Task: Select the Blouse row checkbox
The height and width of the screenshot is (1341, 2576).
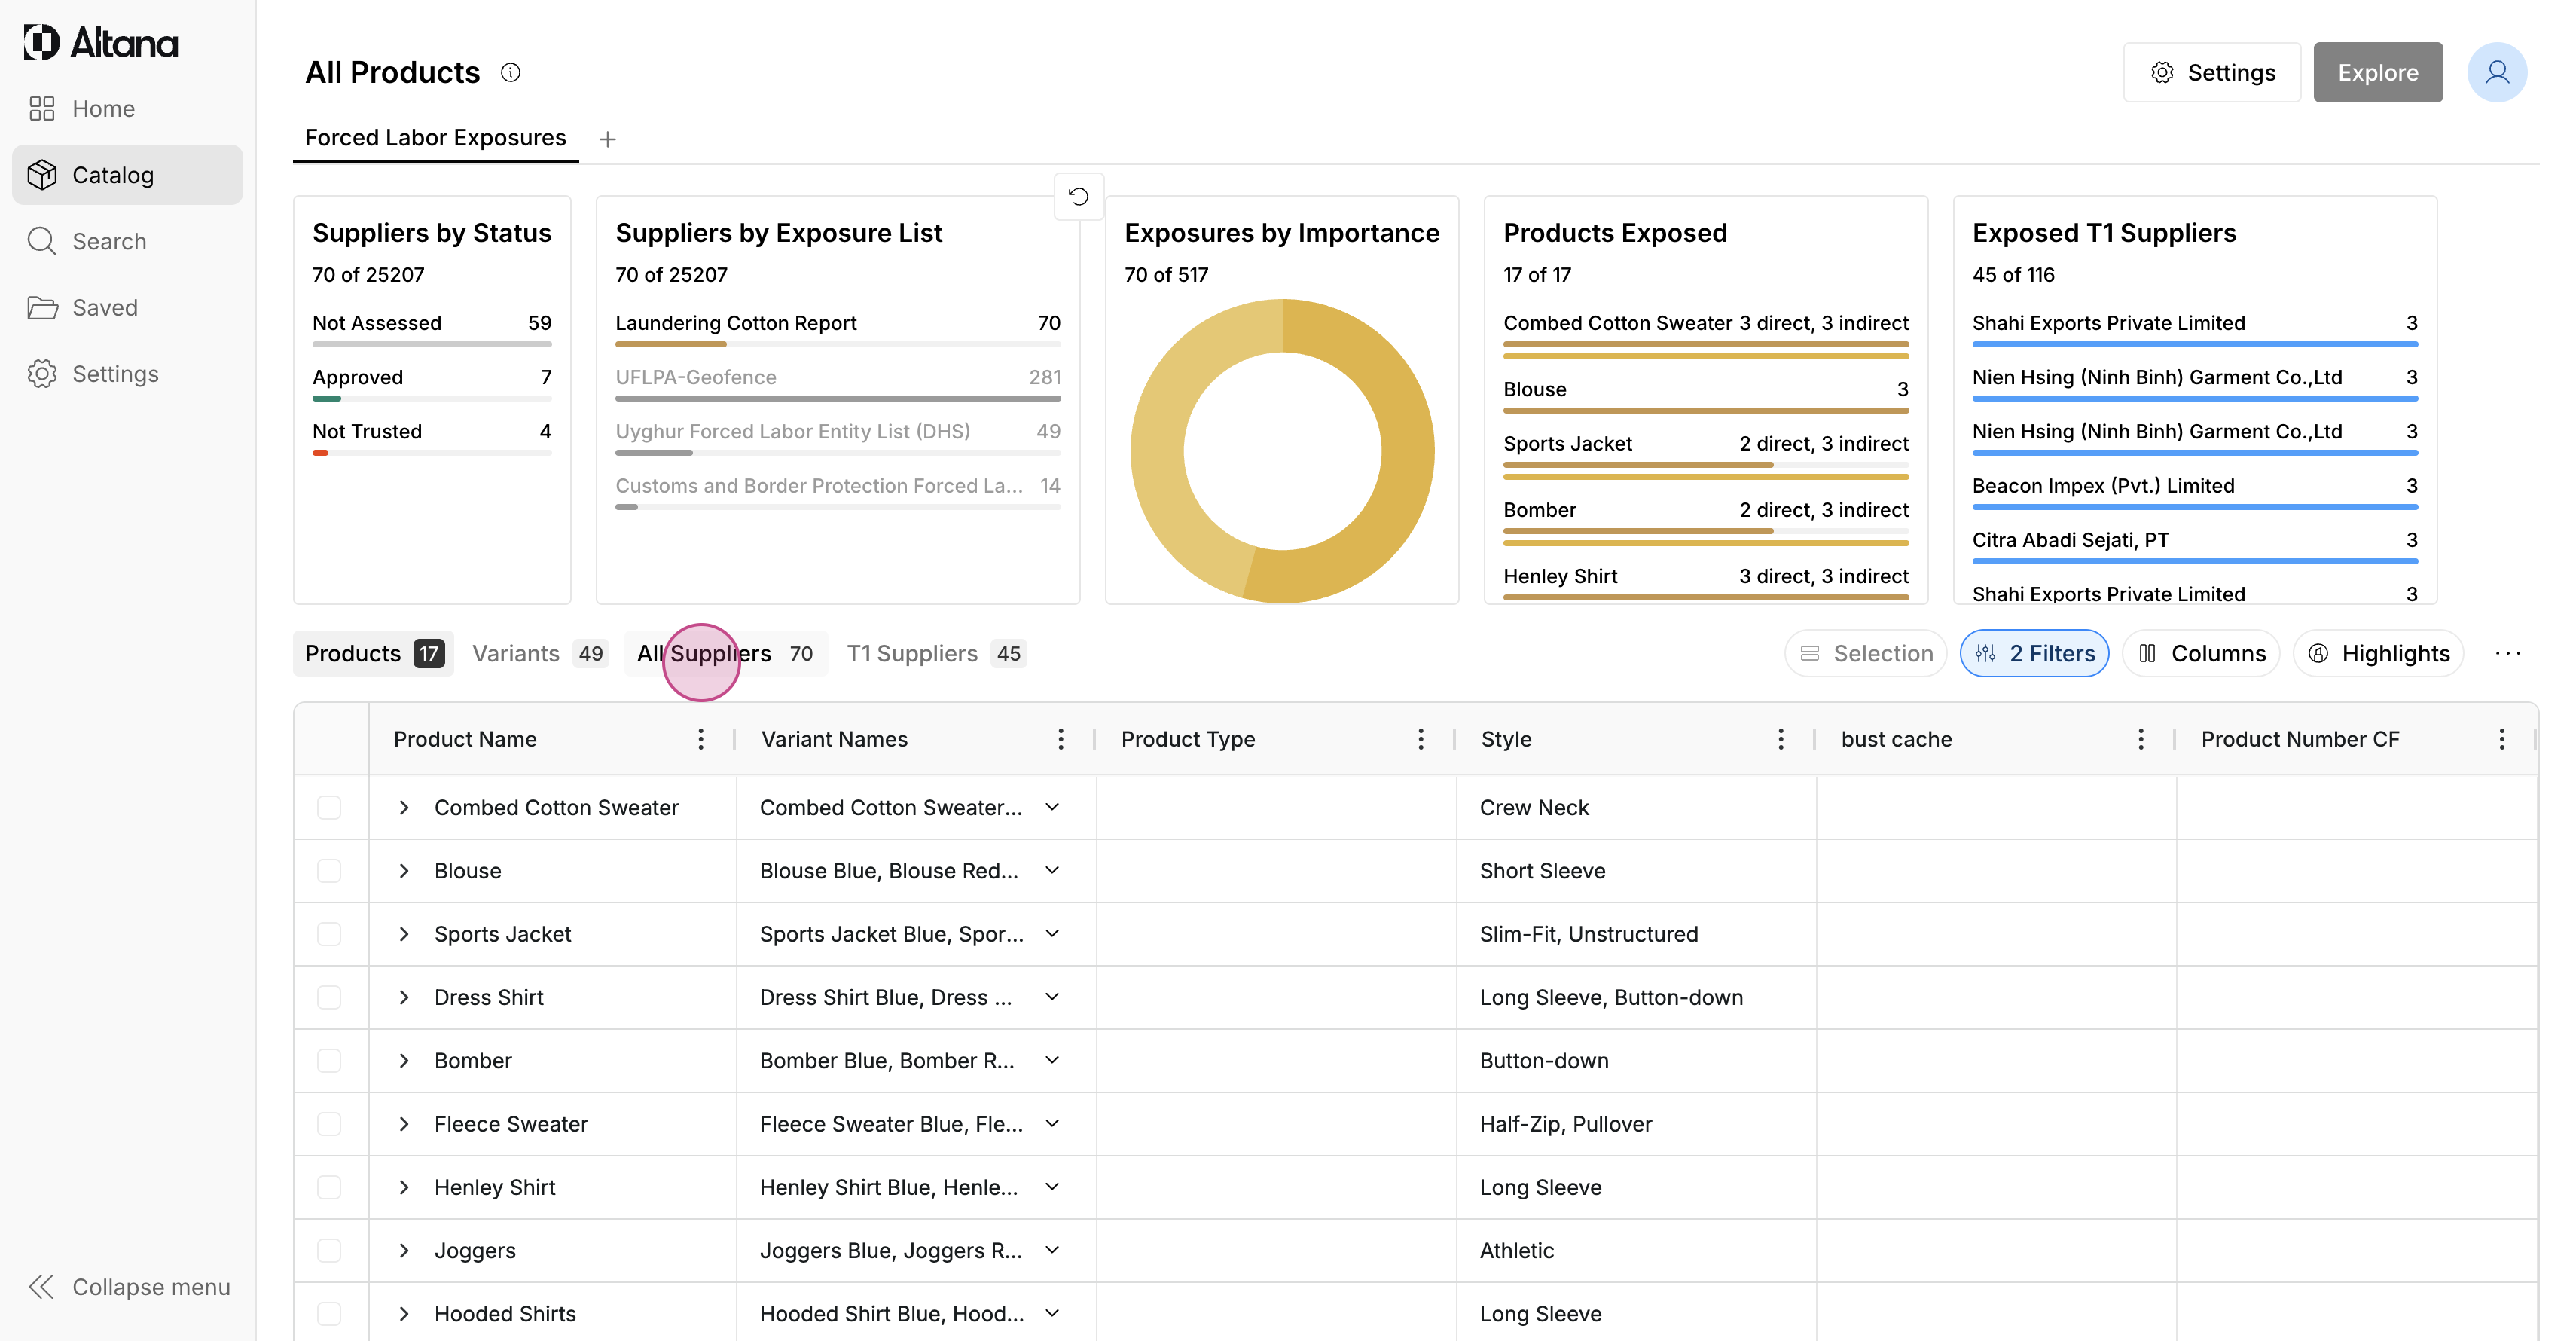Action: coord(329,871)
